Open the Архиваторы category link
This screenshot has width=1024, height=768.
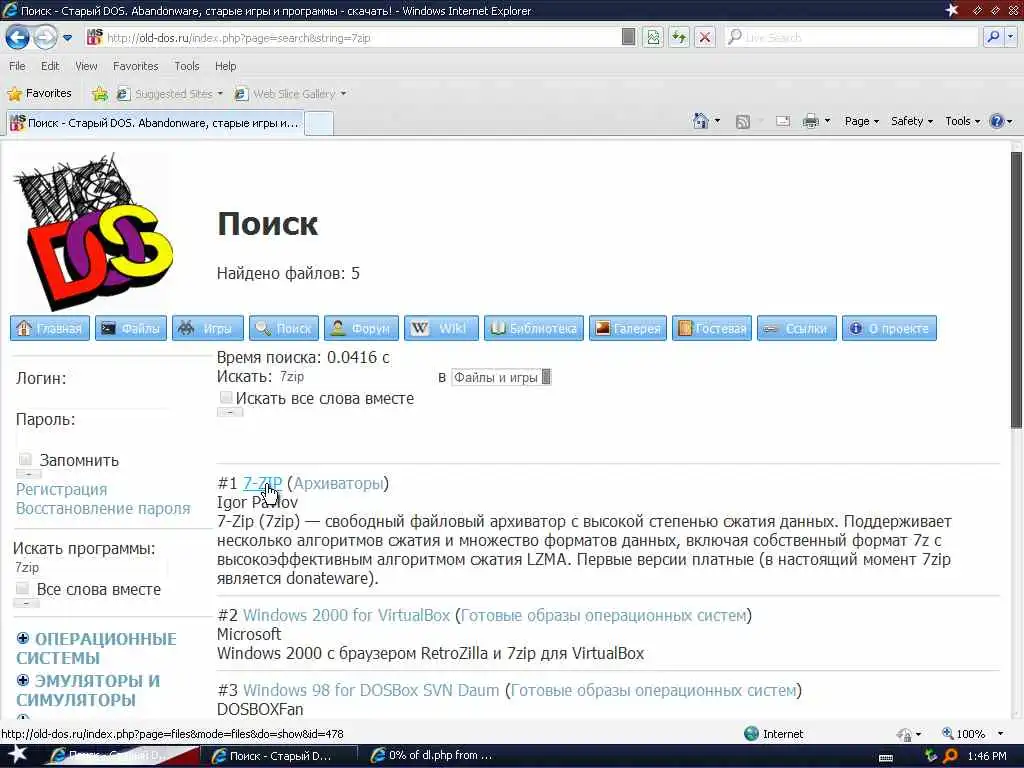338,483
